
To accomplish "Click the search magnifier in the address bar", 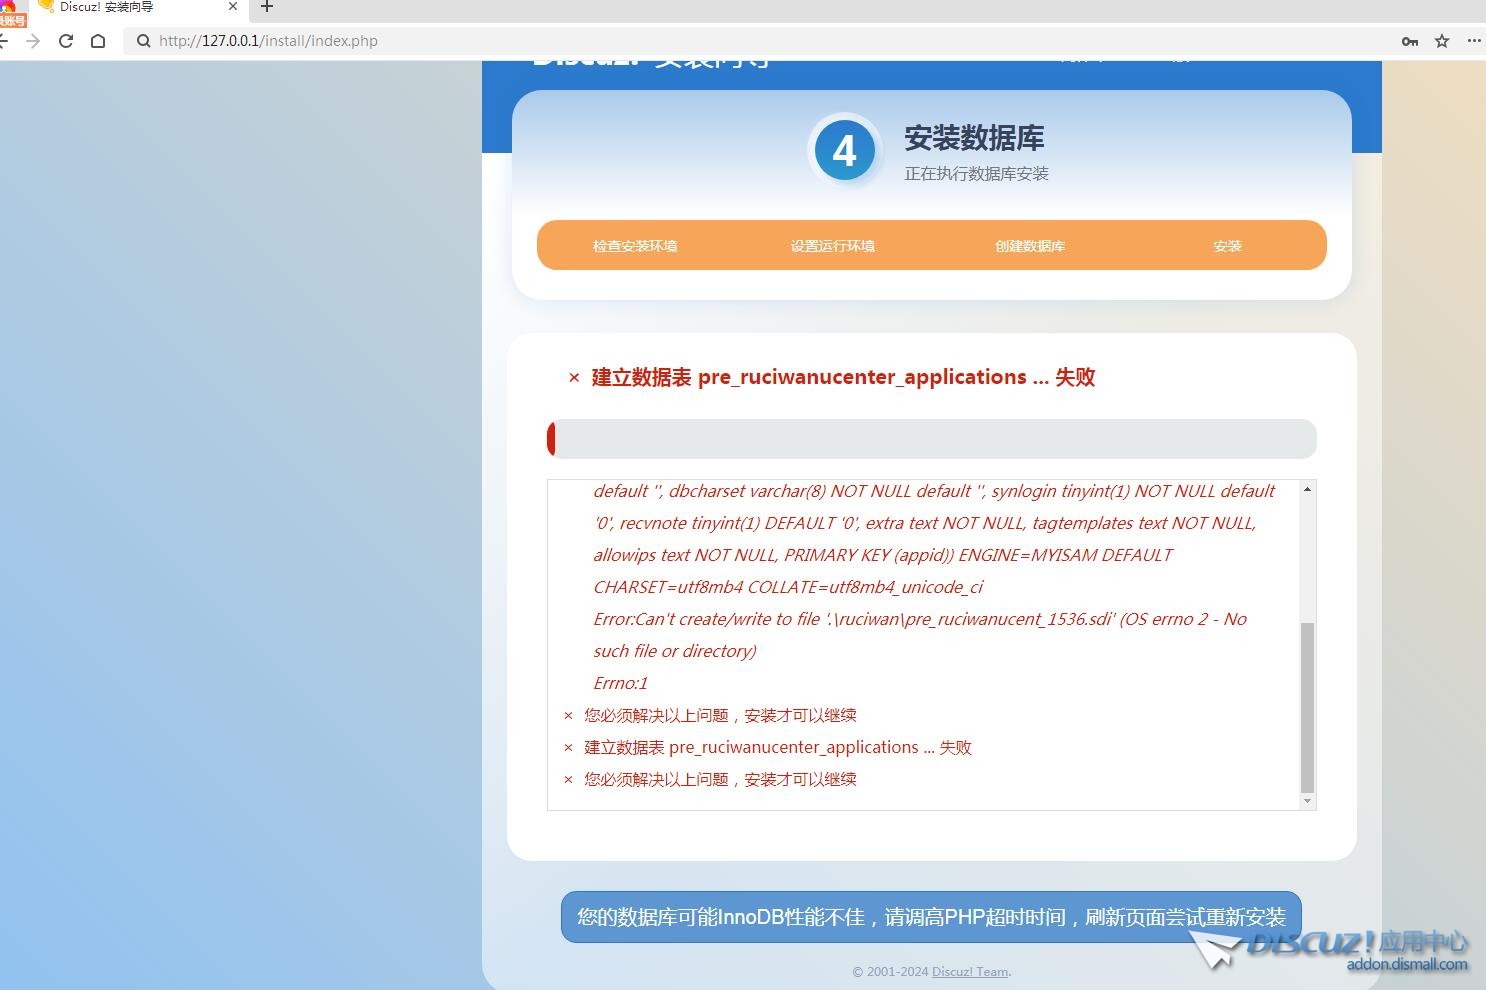I will (144, 41).
